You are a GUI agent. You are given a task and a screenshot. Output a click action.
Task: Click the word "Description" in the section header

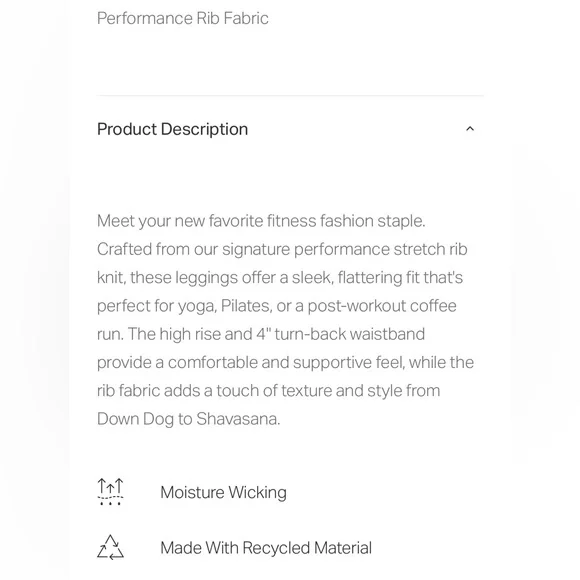tap(205, 129)
